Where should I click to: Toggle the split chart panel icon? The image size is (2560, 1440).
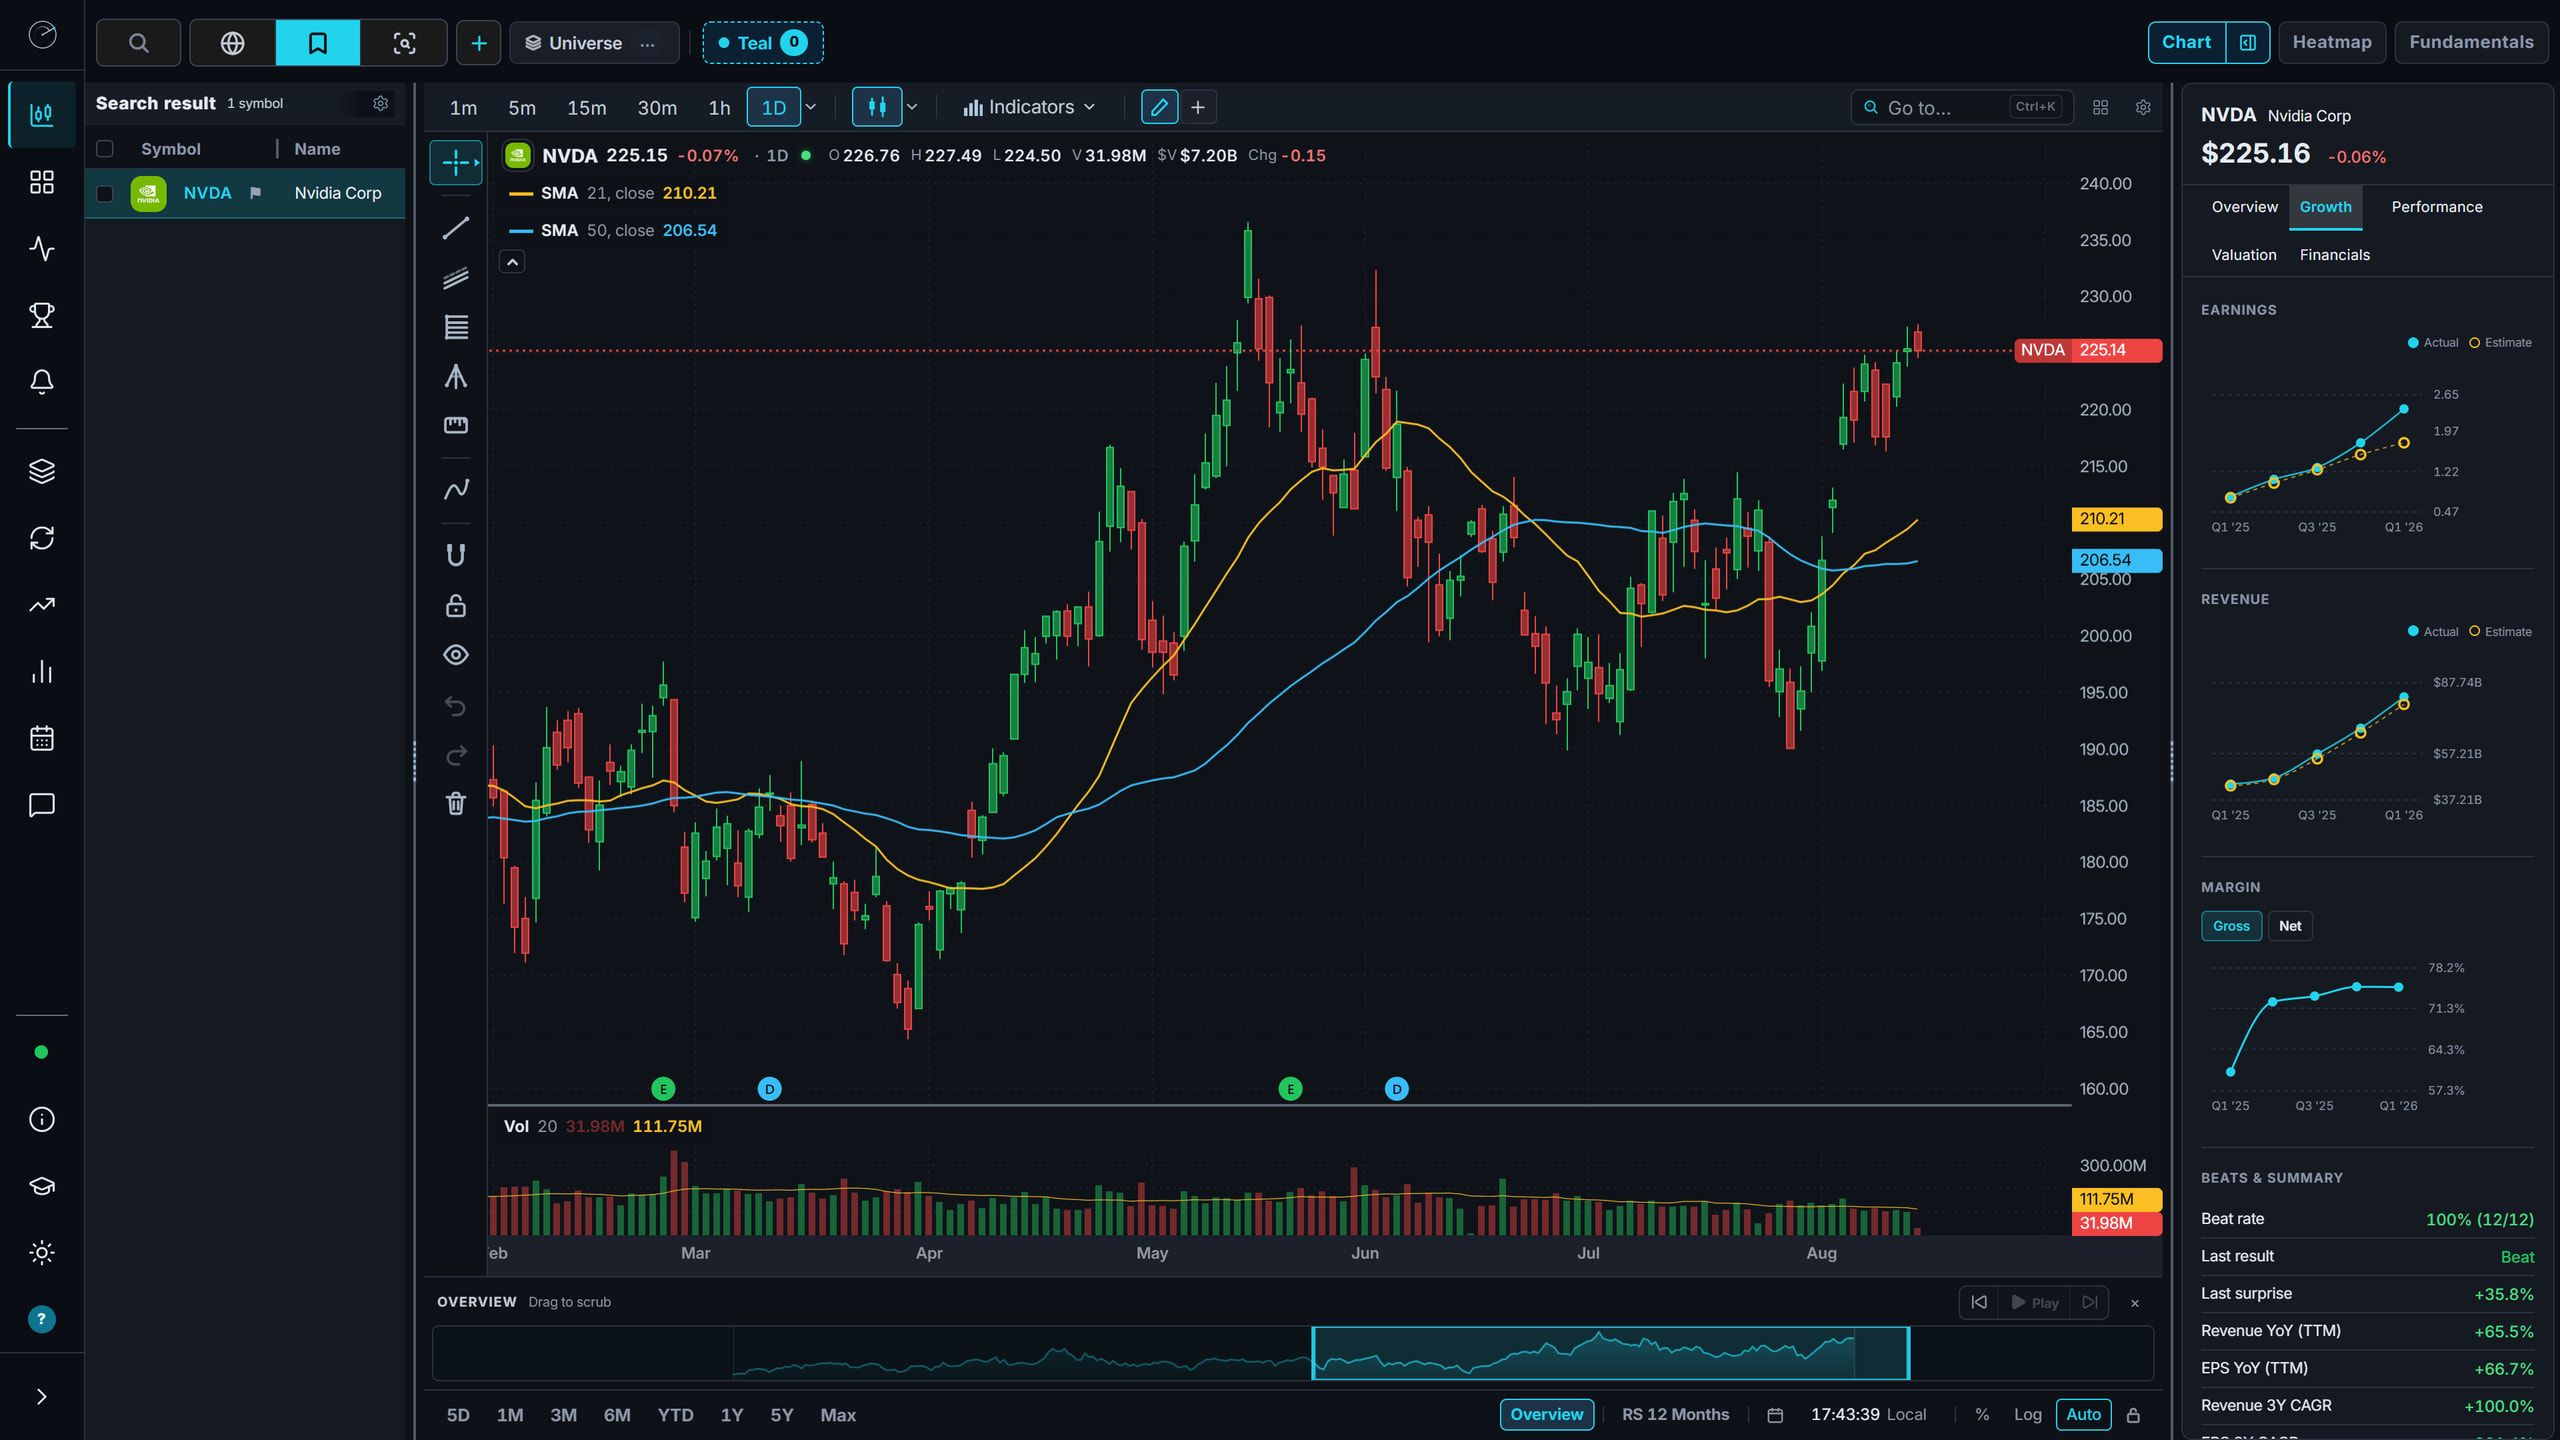coord(2247,42)
